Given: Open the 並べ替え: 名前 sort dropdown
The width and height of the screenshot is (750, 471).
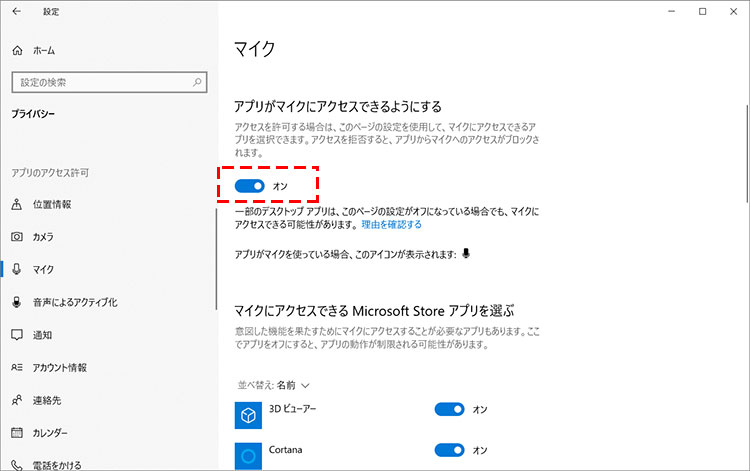Looking at the screenshot, I should click(274, 385).
